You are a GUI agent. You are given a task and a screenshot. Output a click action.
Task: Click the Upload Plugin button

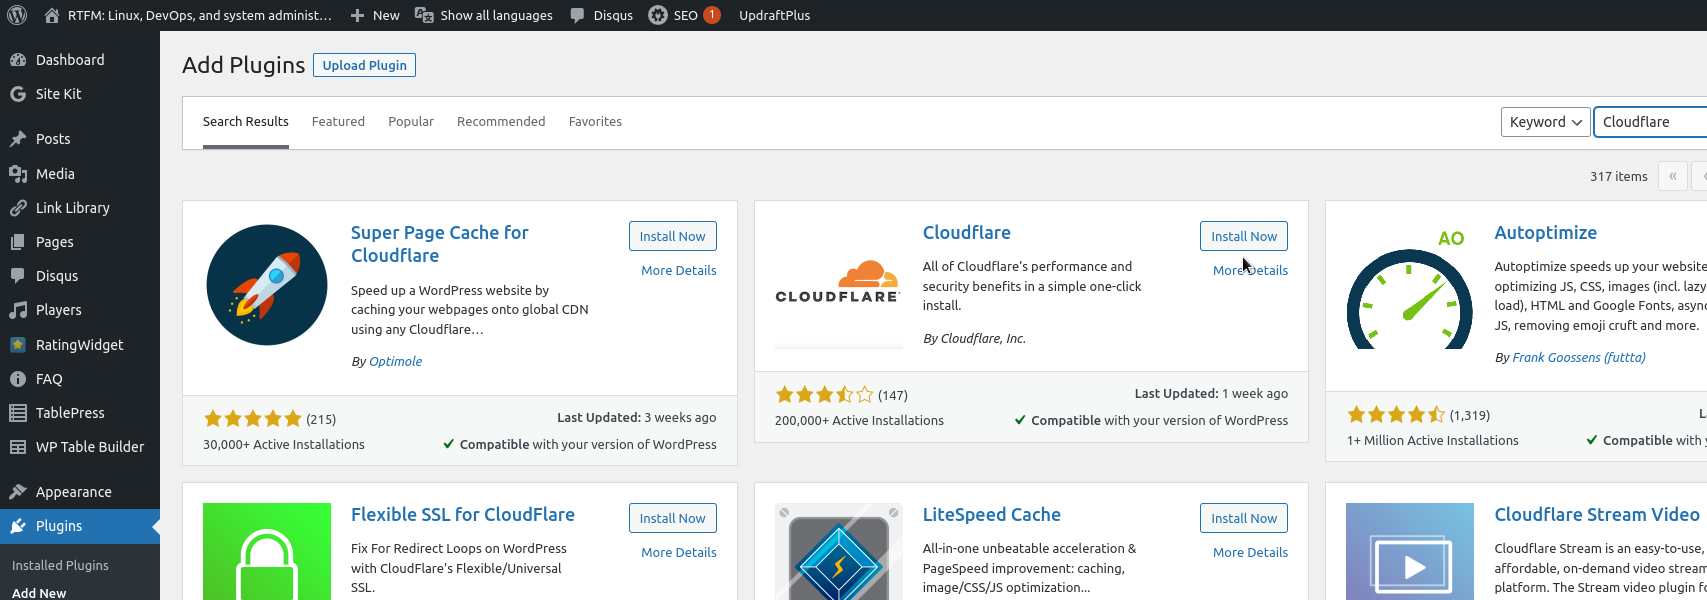pyautogui.click(x=365, y=65)
